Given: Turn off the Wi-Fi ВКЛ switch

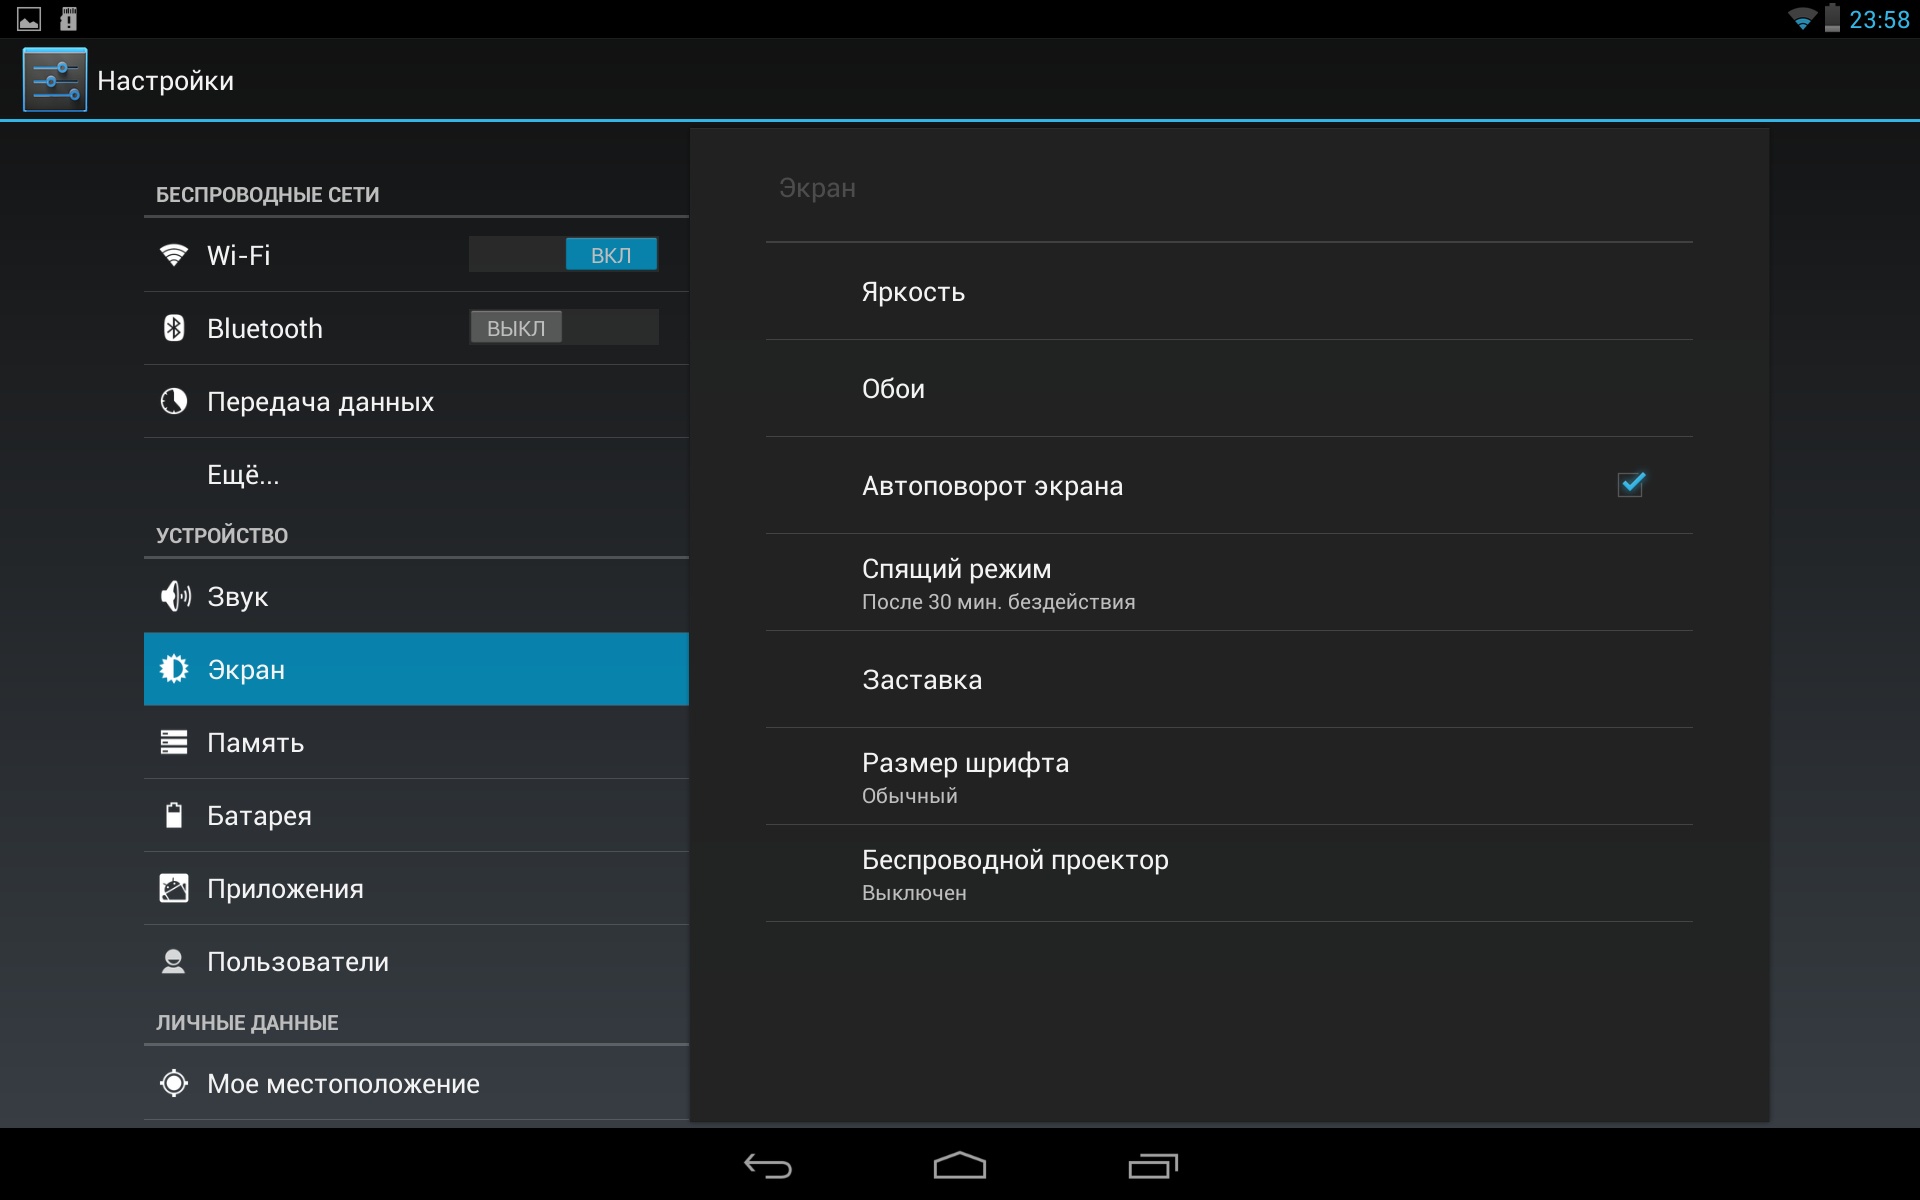Looking at the screenshot, I should [563, 255].
